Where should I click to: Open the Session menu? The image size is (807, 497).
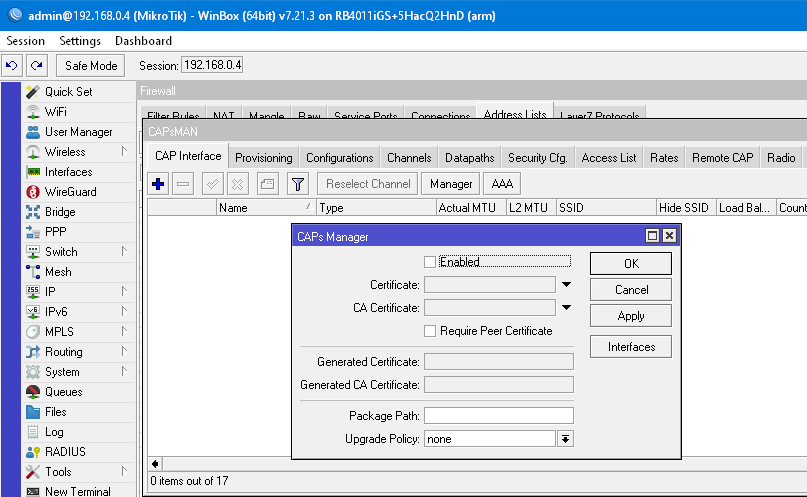(x=26, y=41)
